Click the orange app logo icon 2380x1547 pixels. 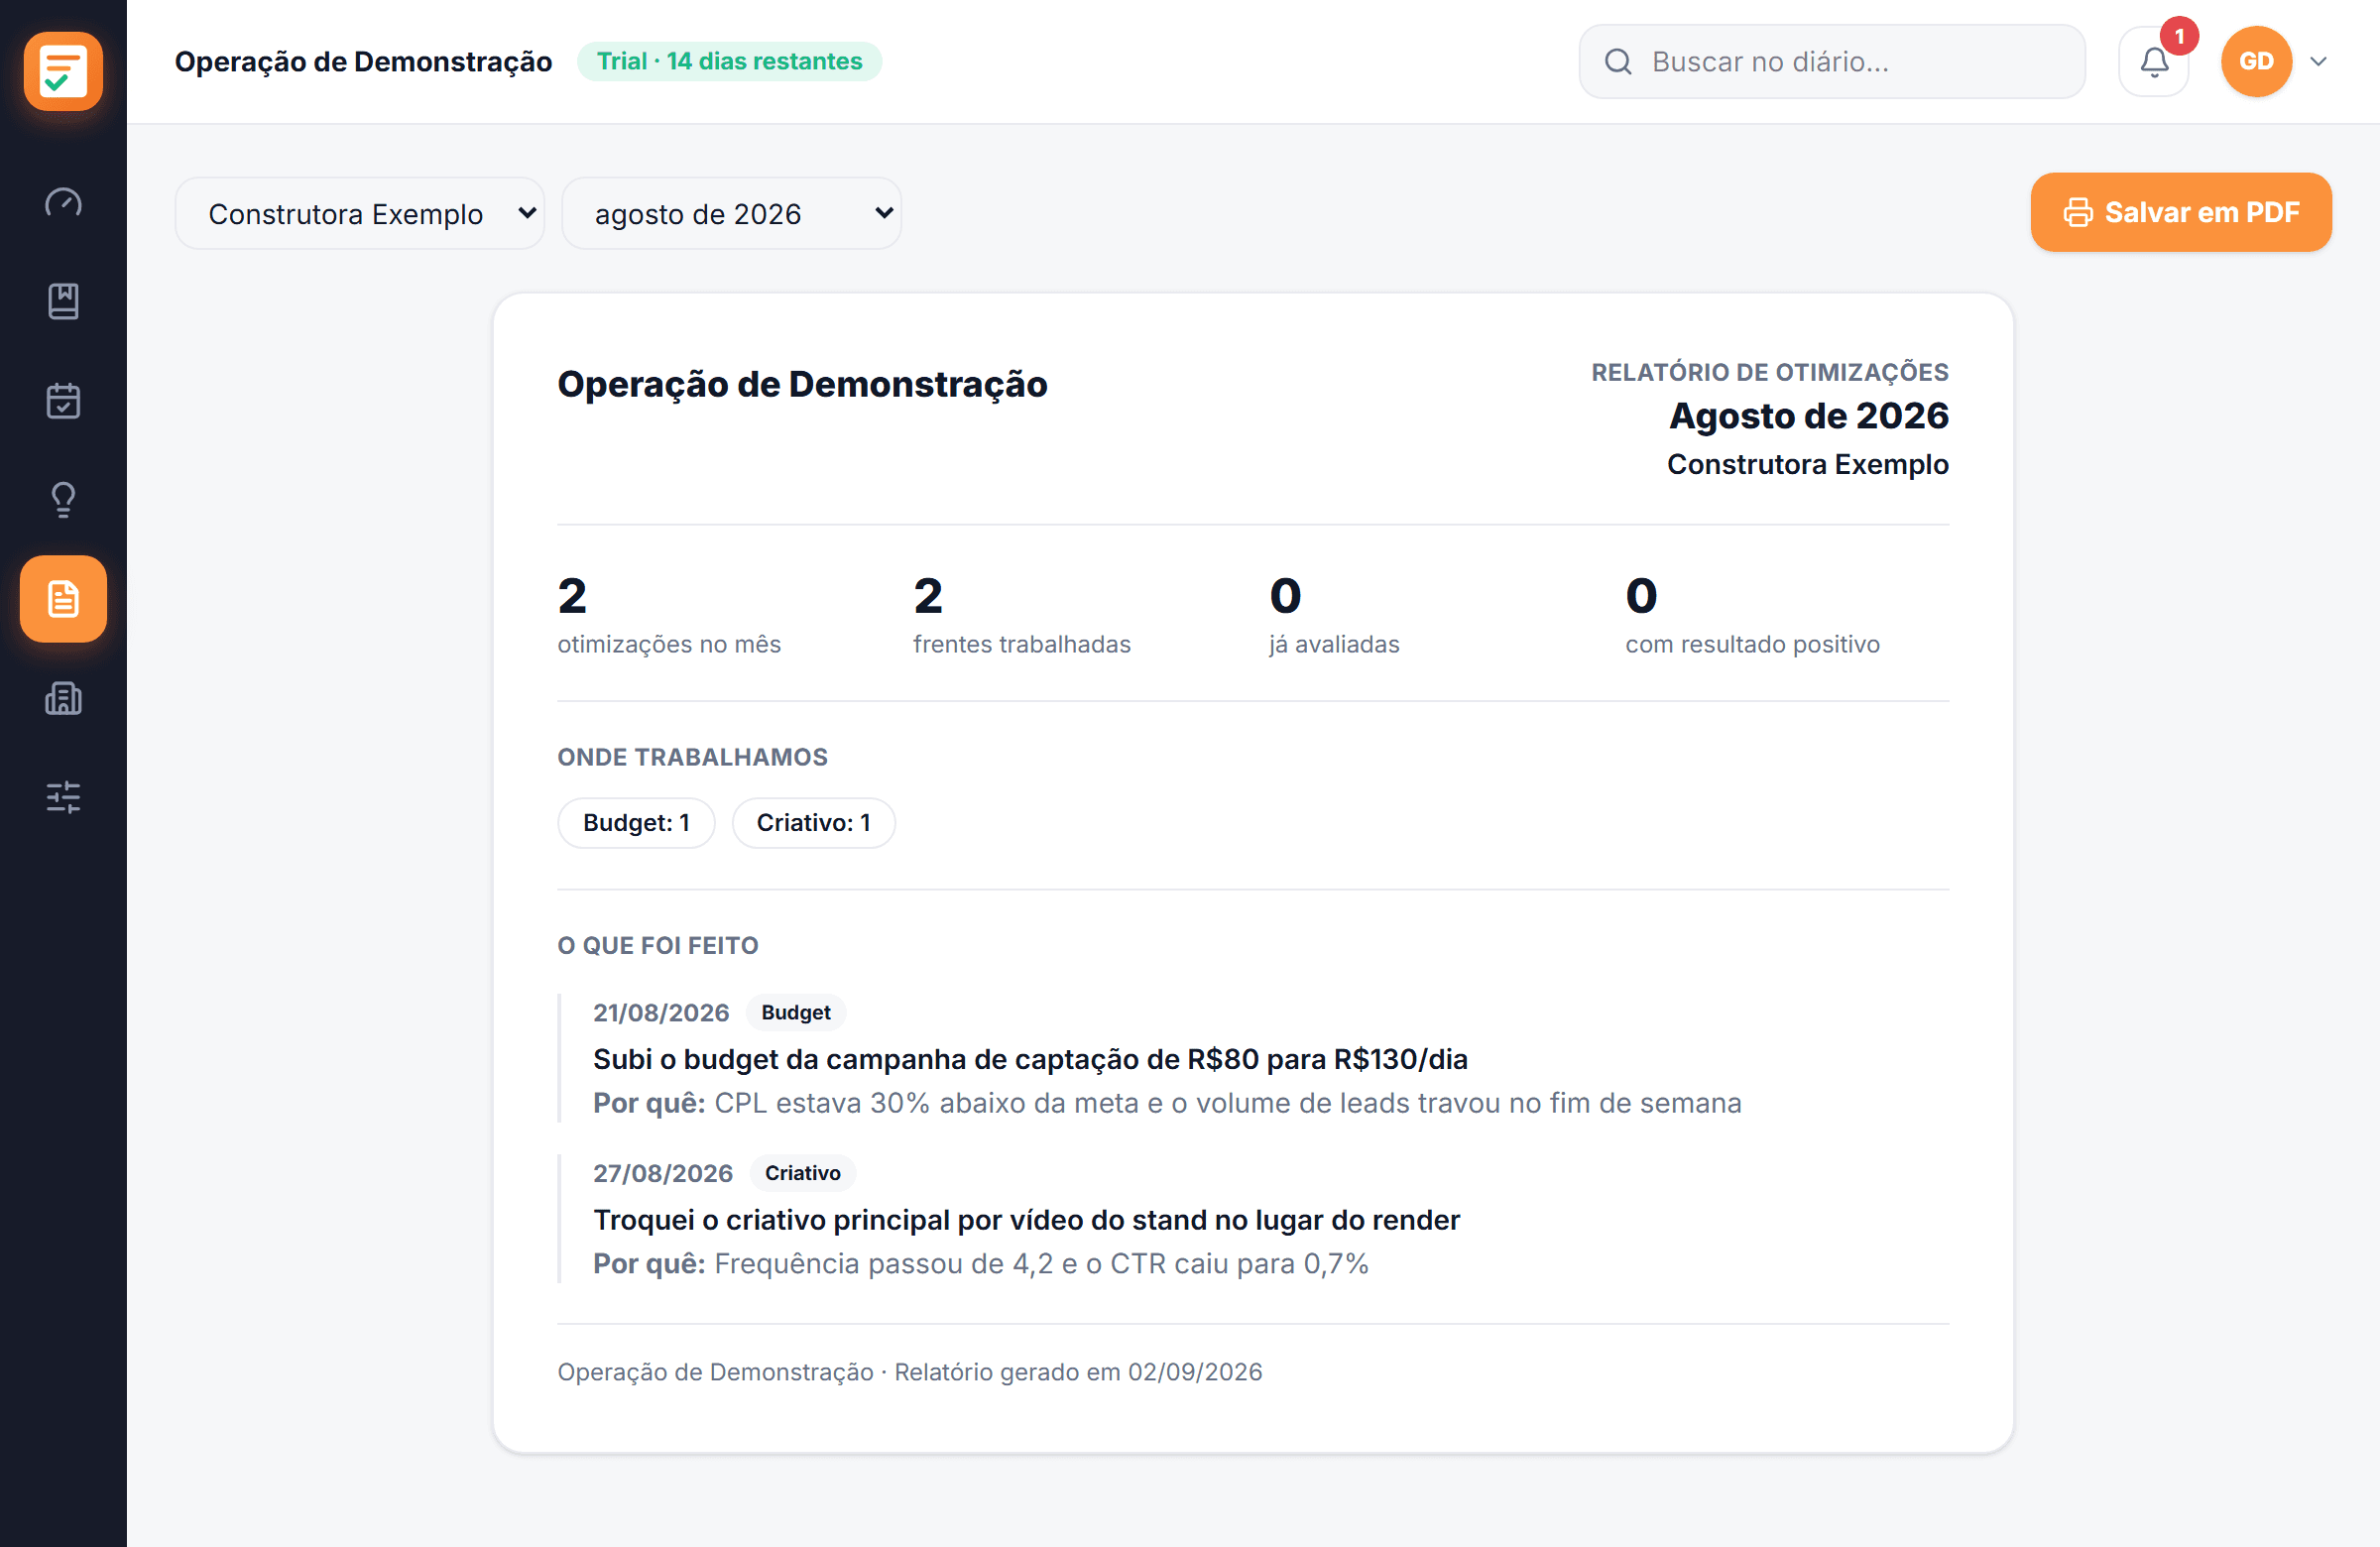coord(63,71)
